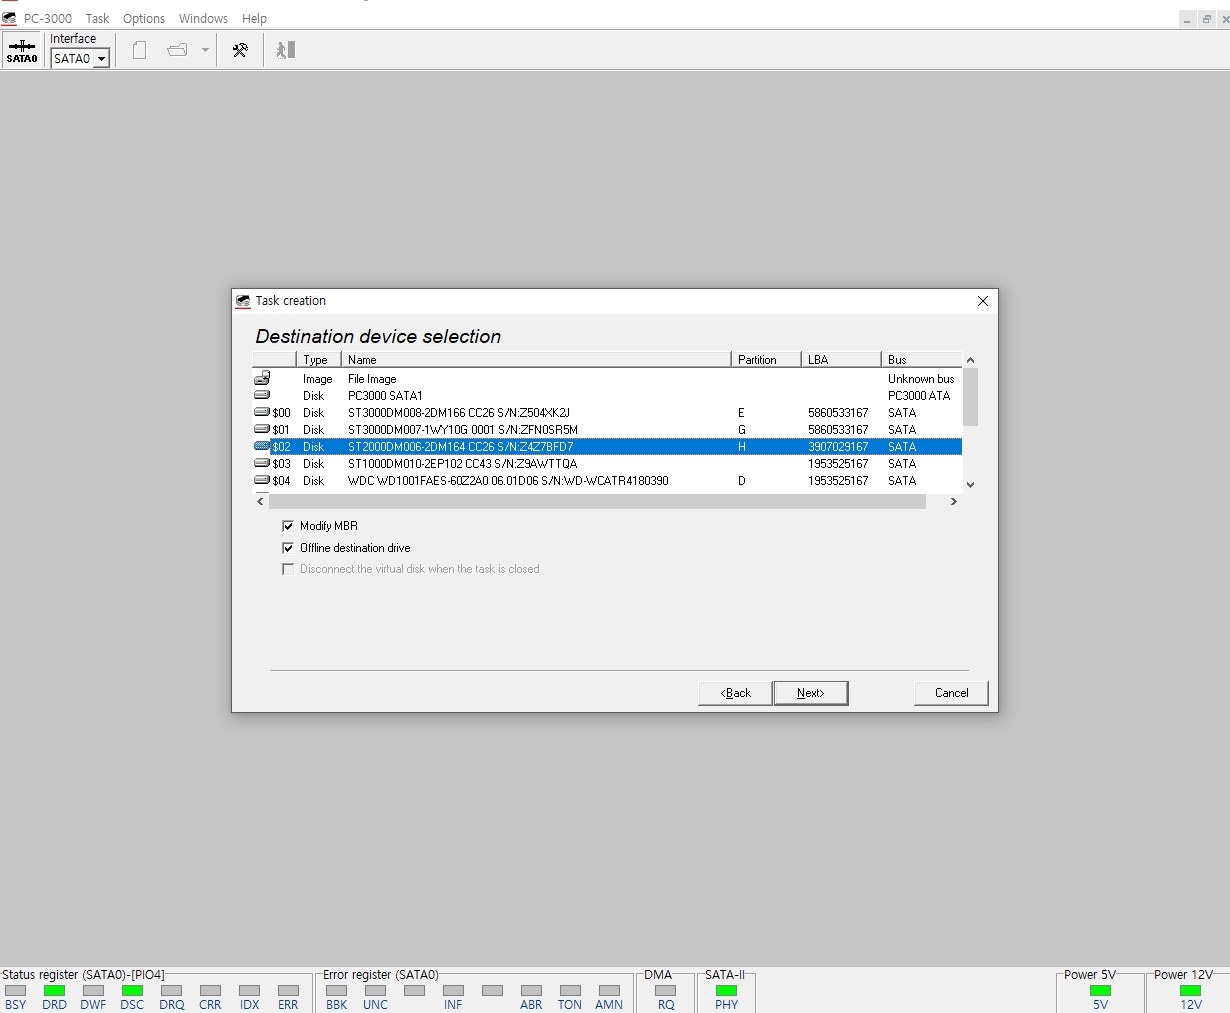Uncheck Offline destination drive checkbox
Screen dimensions: 1230x1013
click(x=288, y=548)
